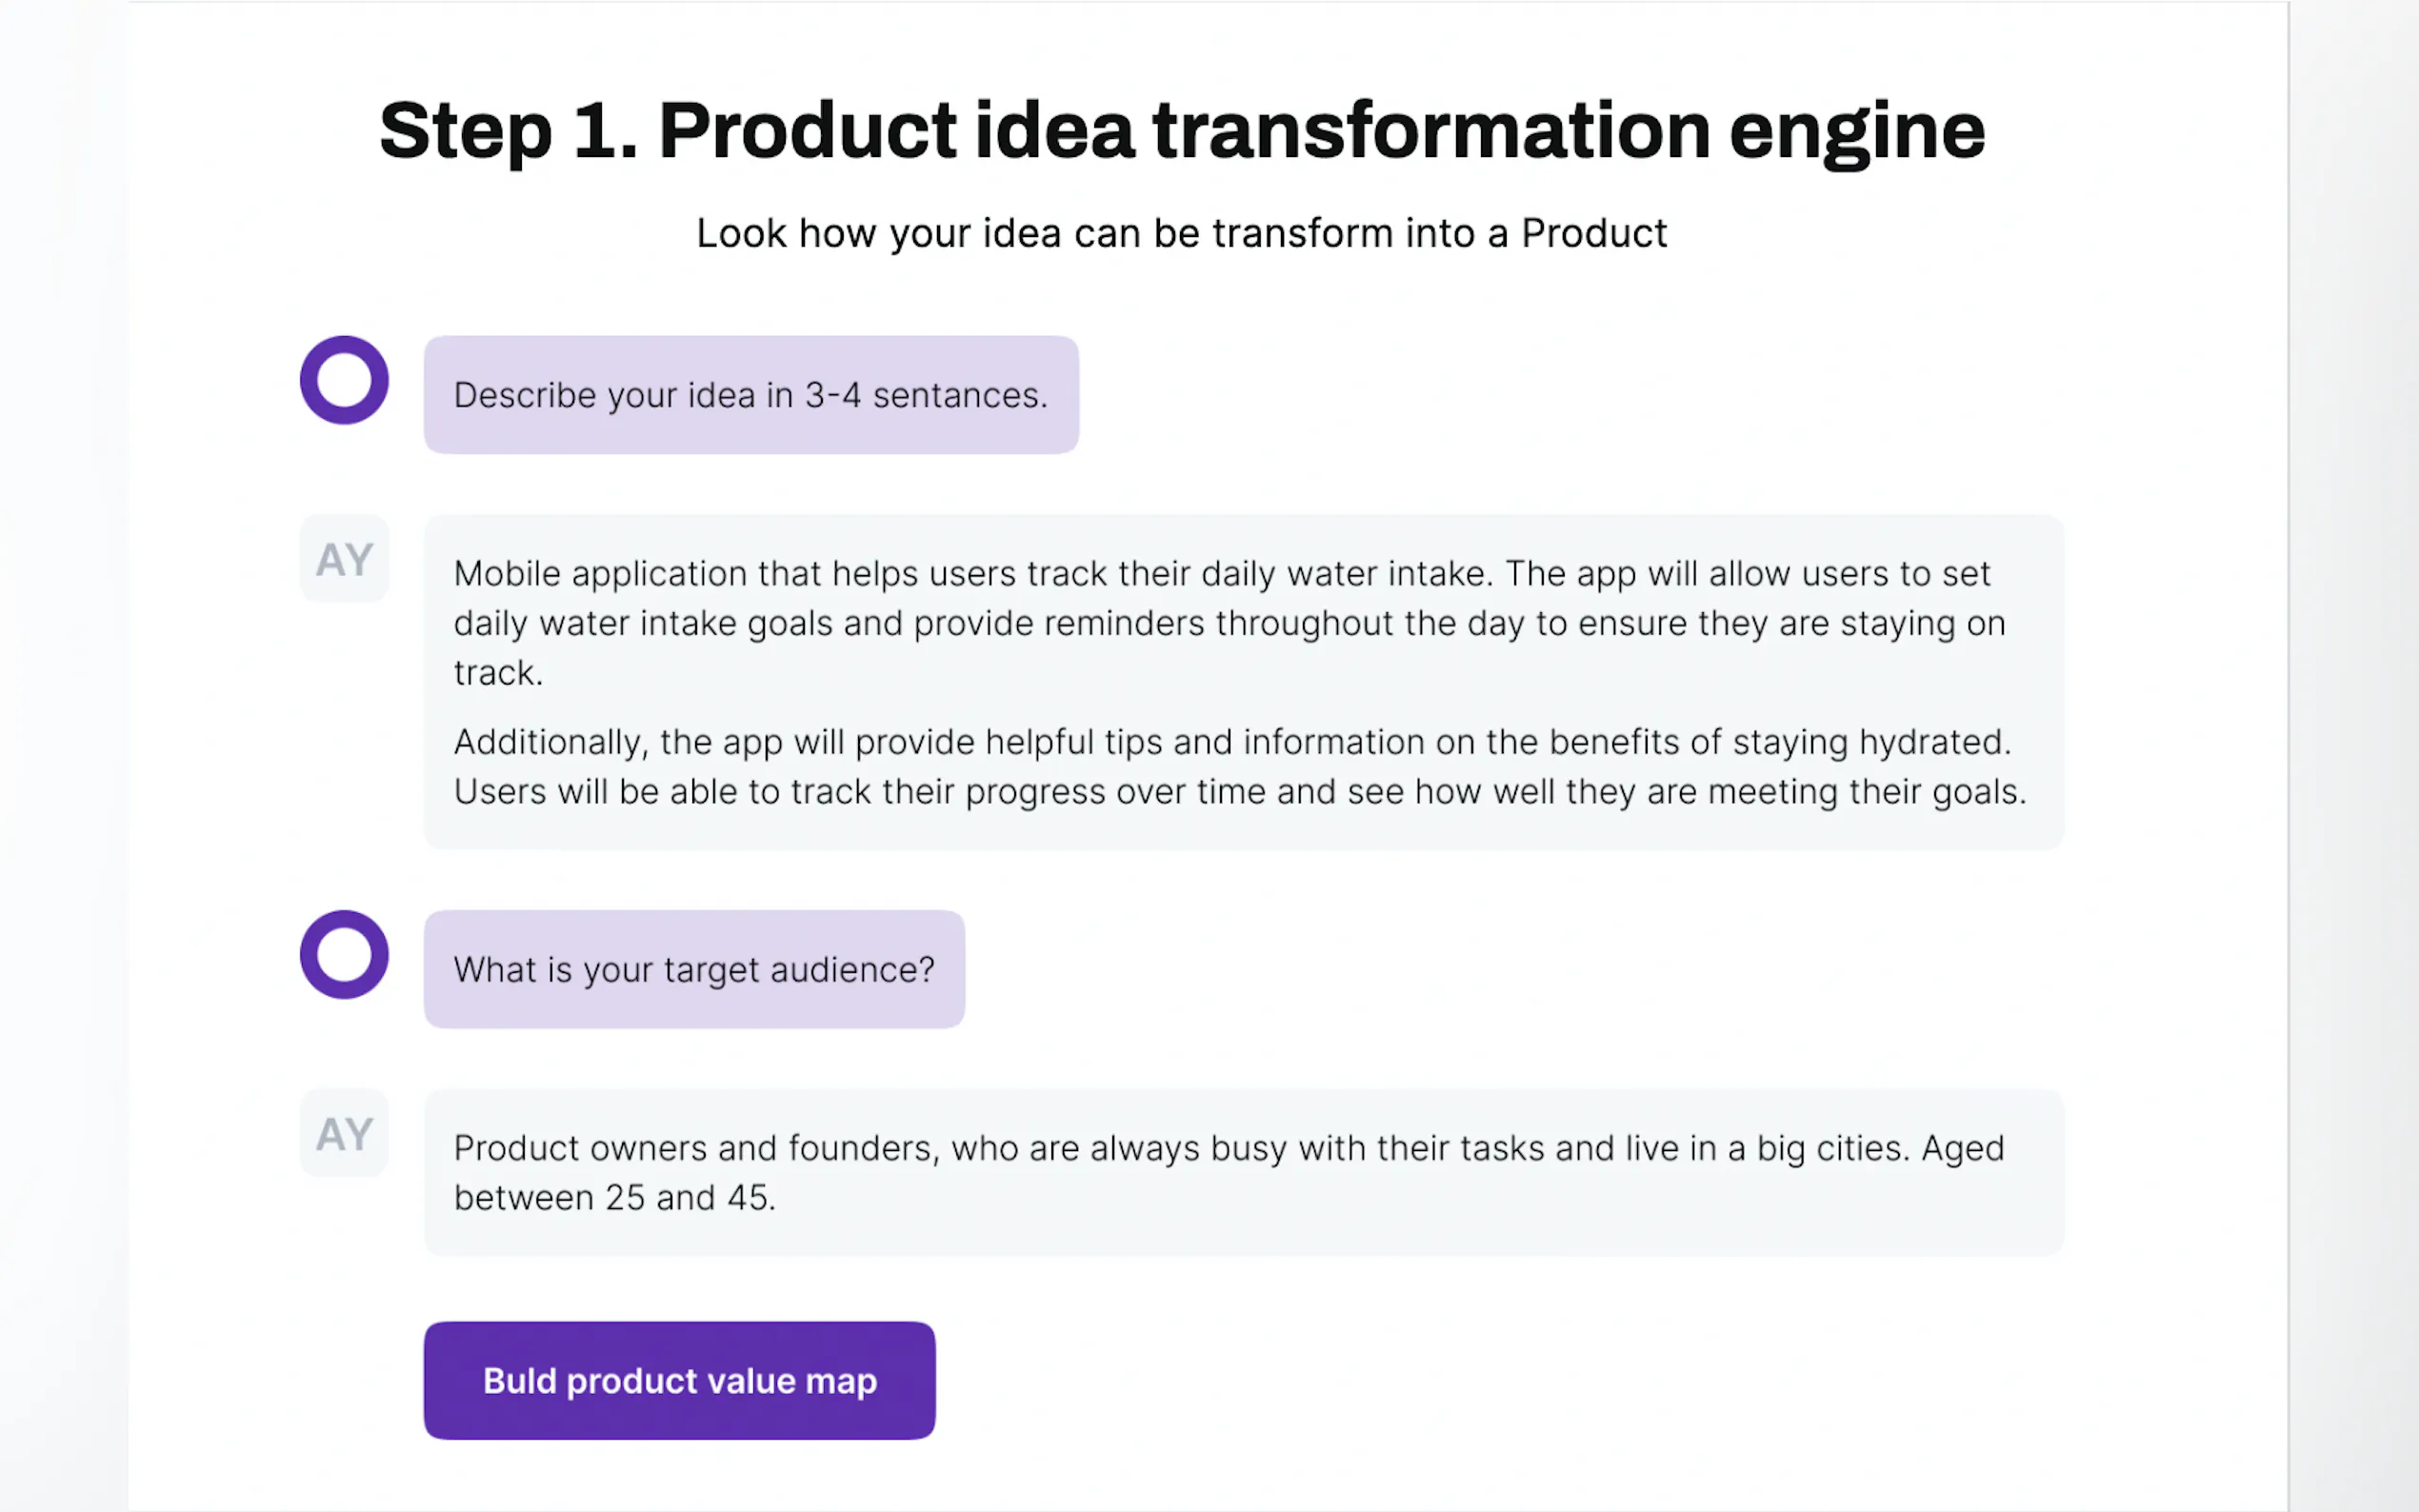Click the purple circle icon beside 'Describe your idea'
This screenshot has height=1512, width=2419.
pyautogui.click(x=344, y=380)
